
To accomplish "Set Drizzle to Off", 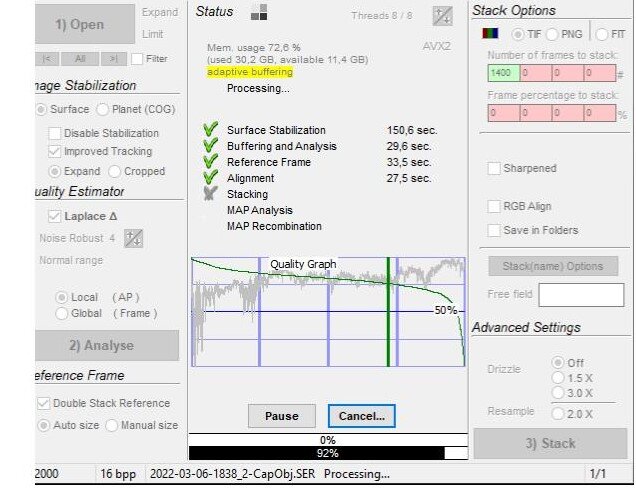I will [x=558, y=362].
